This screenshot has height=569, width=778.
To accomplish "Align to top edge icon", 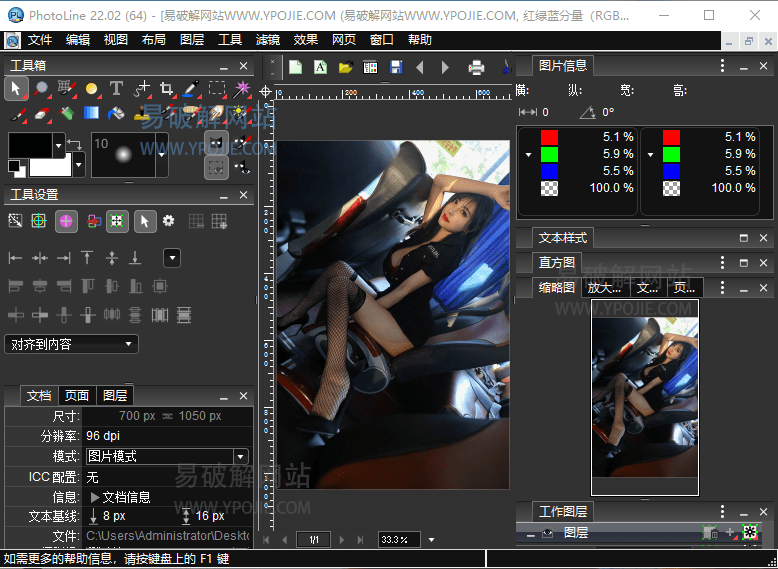I will click(x=87, y=257).
